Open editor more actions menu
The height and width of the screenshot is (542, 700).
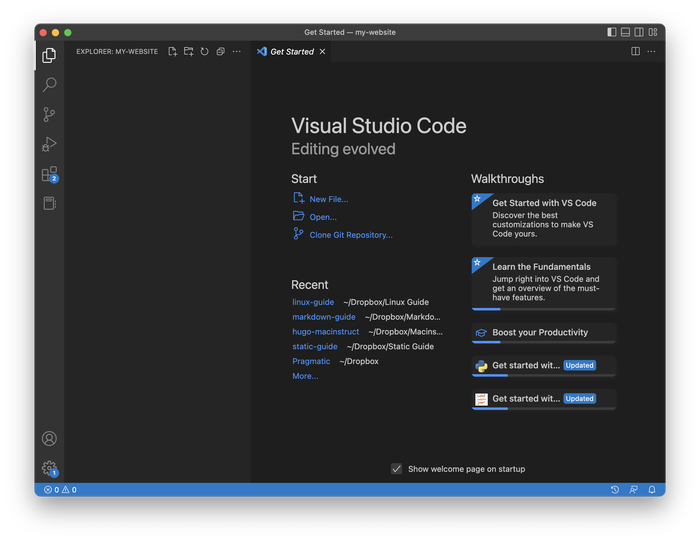point(651,51)
